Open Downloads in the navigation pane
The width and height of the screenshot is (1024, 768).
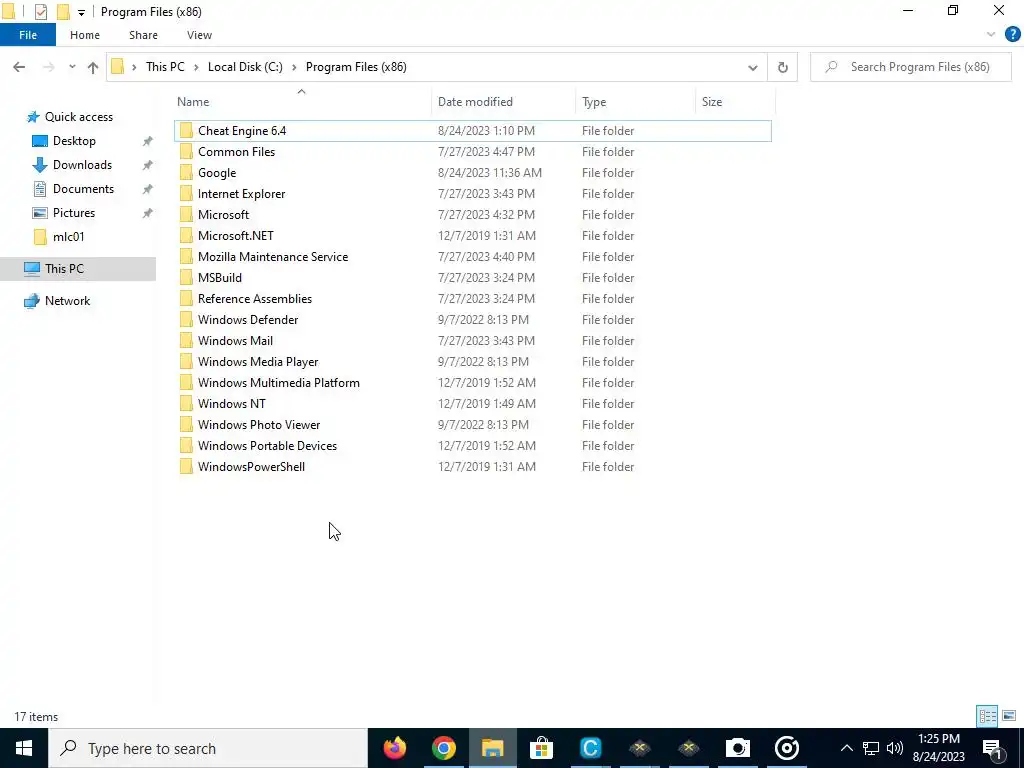pos(82,165)
